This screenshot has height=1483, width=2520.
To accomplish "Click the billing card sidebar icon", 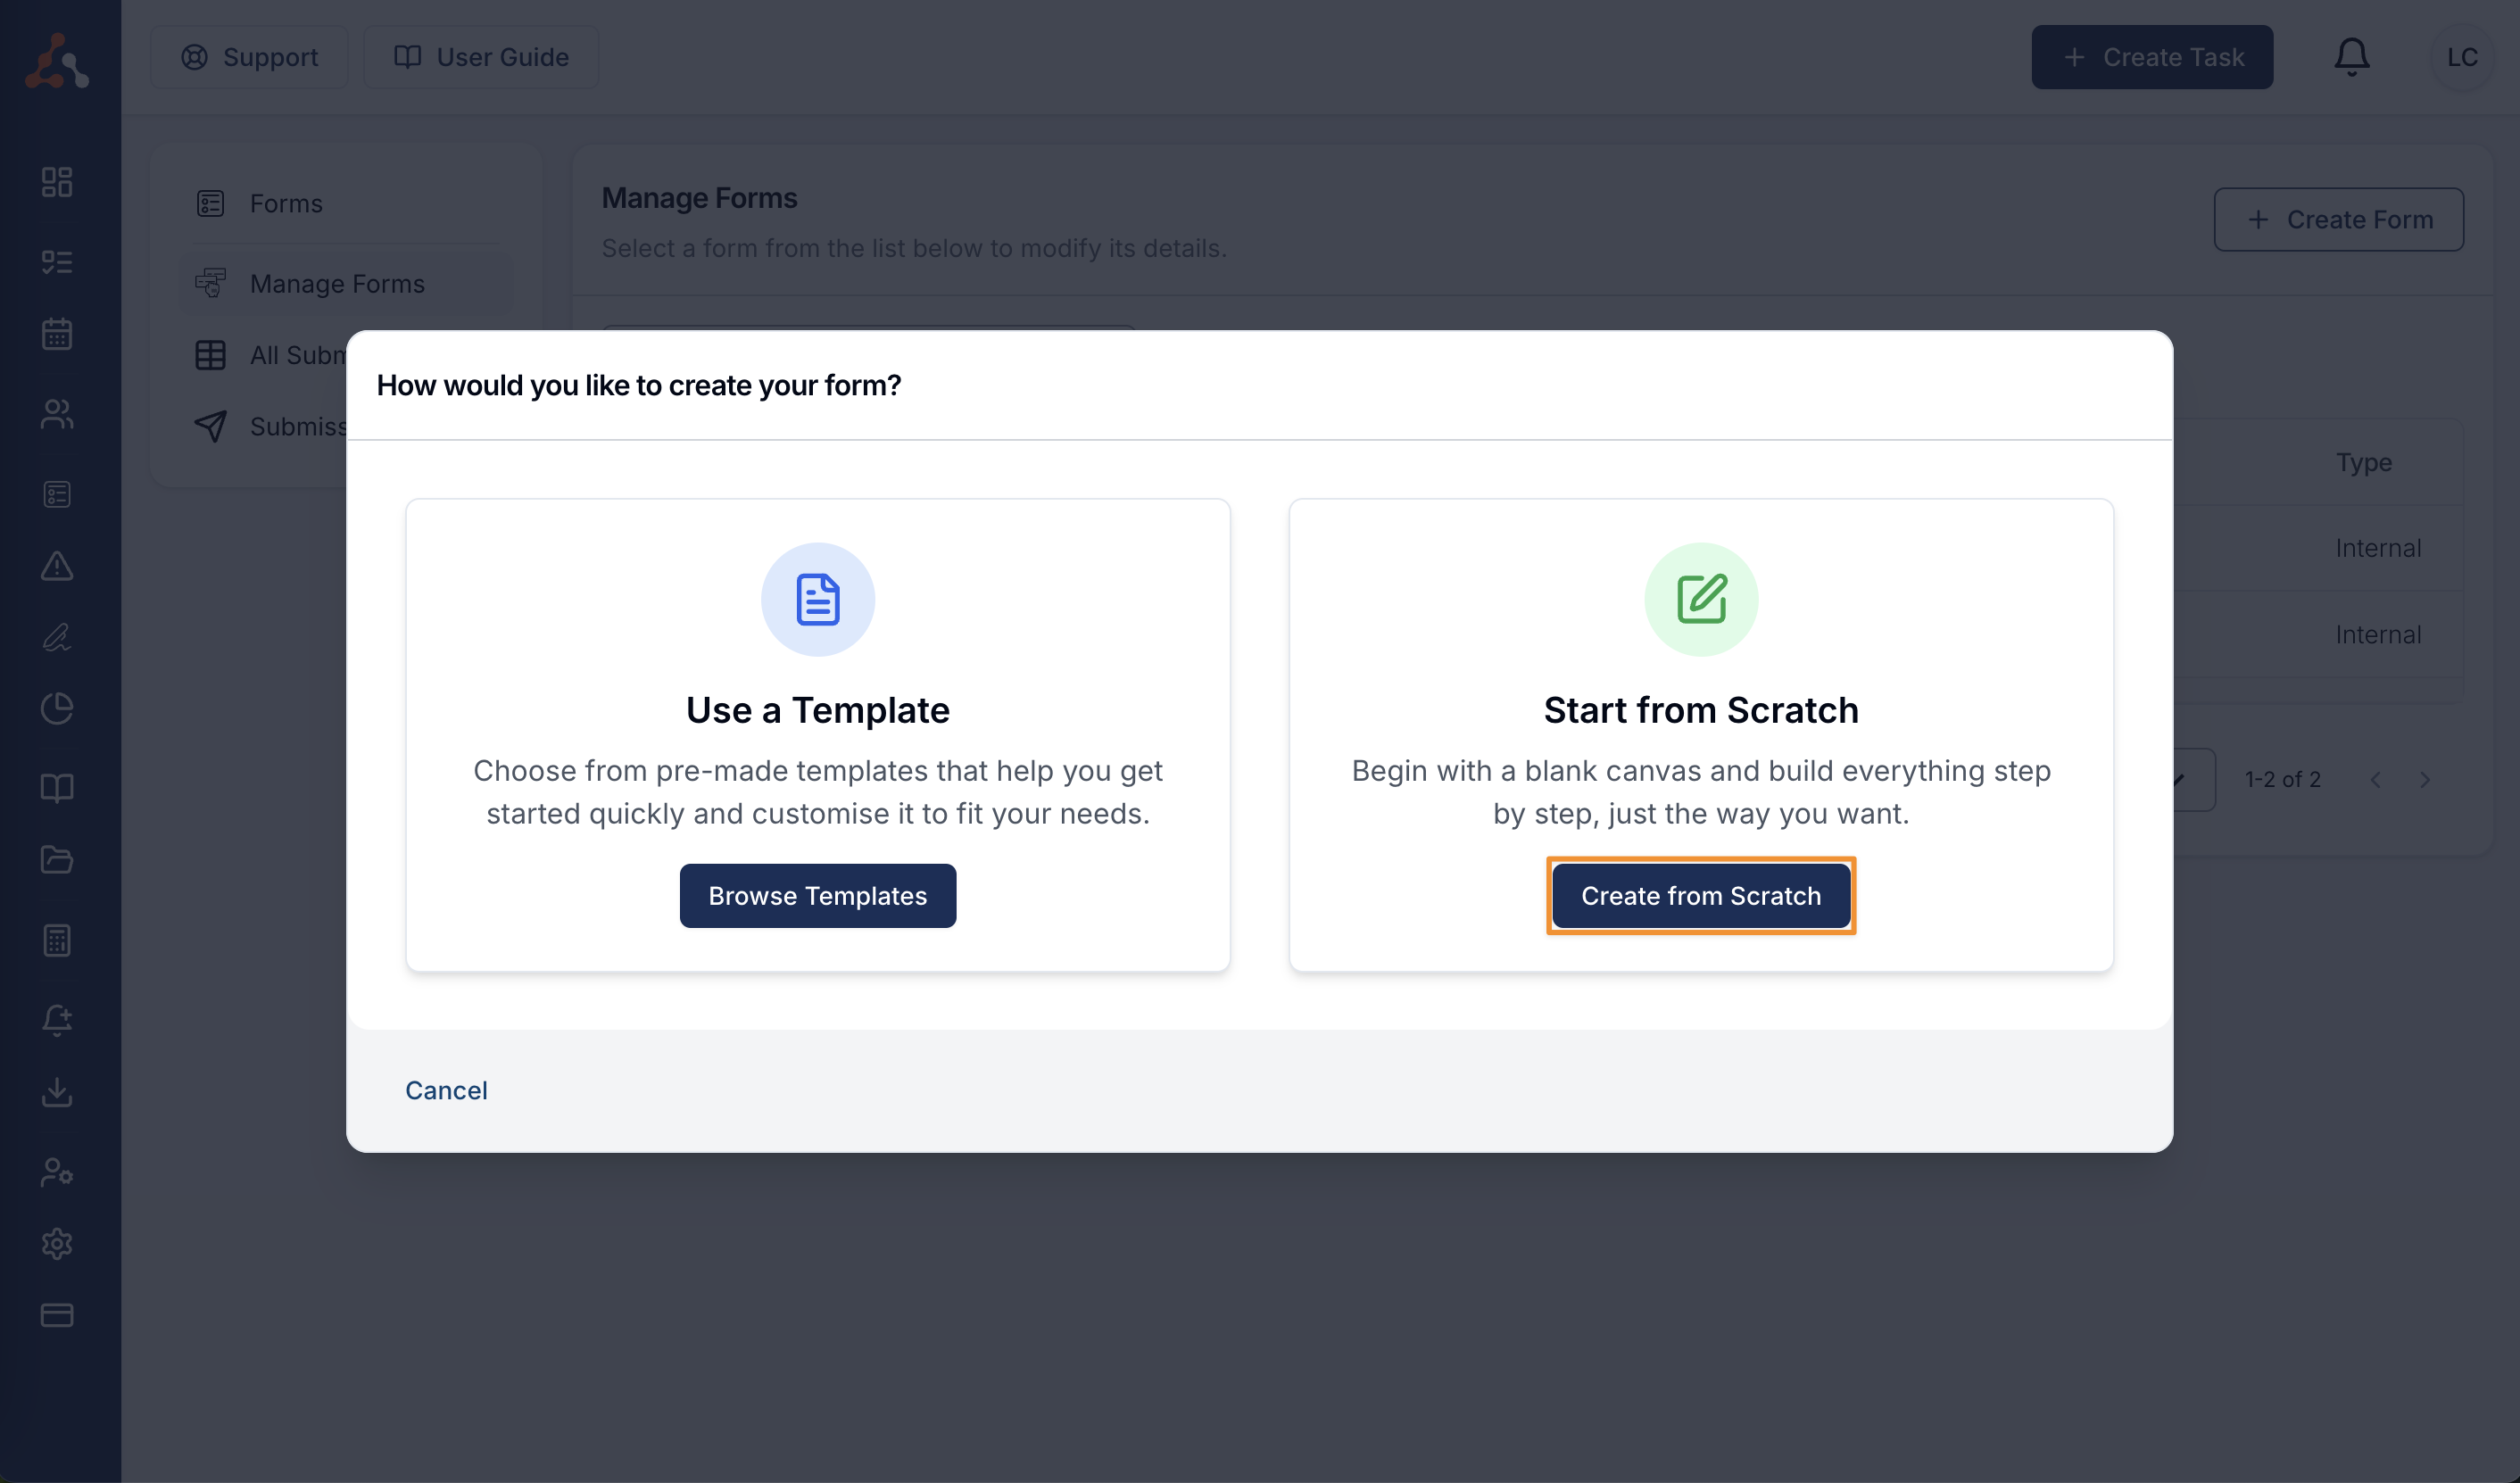I will click(x=57, y=1315).
